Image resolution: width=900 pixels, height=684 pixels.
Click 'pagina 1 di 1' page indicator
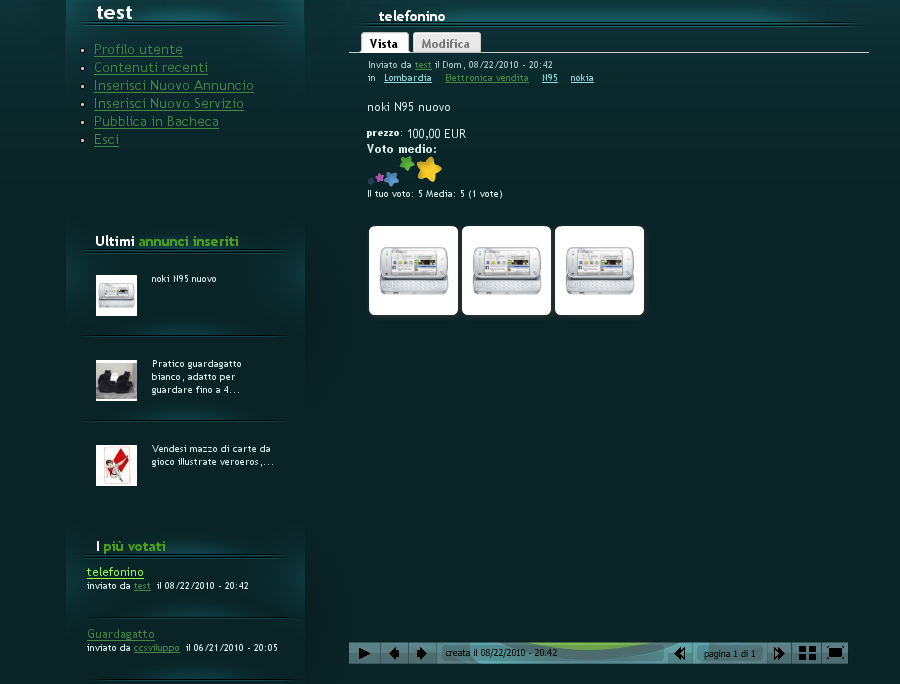click(x=730, y=654)
